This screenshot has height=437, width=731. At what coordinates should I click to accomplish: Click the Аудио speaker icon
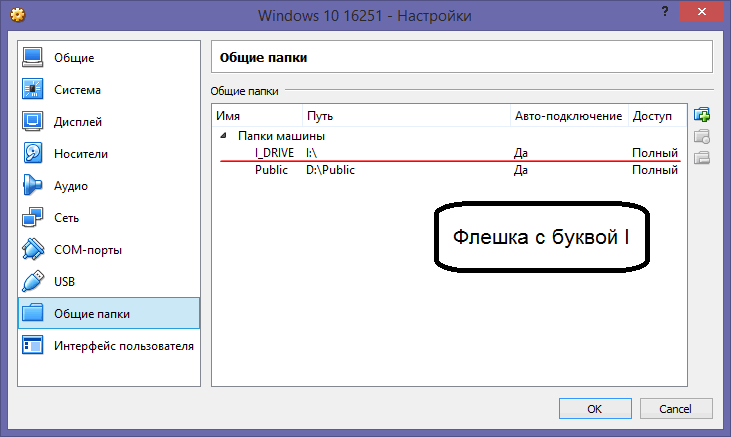(33, 185)
